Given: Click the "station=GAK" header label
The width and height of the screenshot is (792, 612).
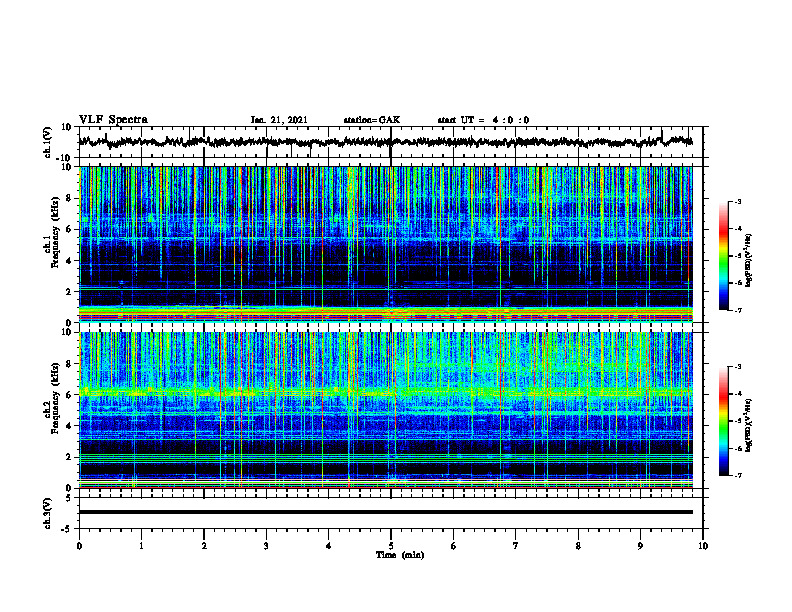Looking at the screenshot, I should click(372, 120).
